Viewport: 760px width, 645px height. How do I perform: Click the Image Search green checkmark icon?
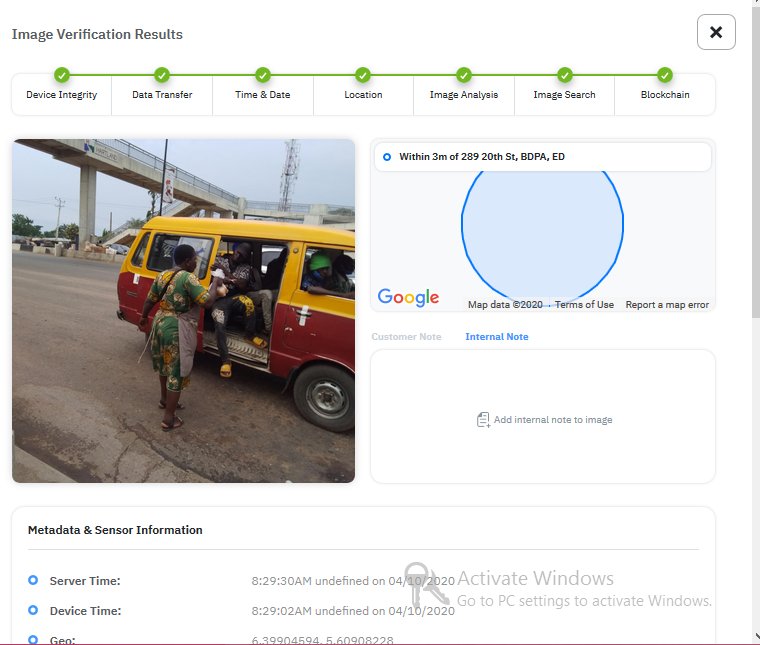(x=565, y=75)
